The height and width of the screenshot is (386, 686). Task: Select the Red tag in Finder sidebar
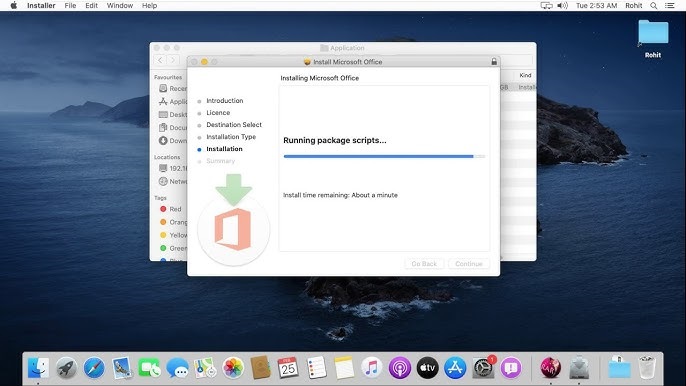tap(171, 209)
